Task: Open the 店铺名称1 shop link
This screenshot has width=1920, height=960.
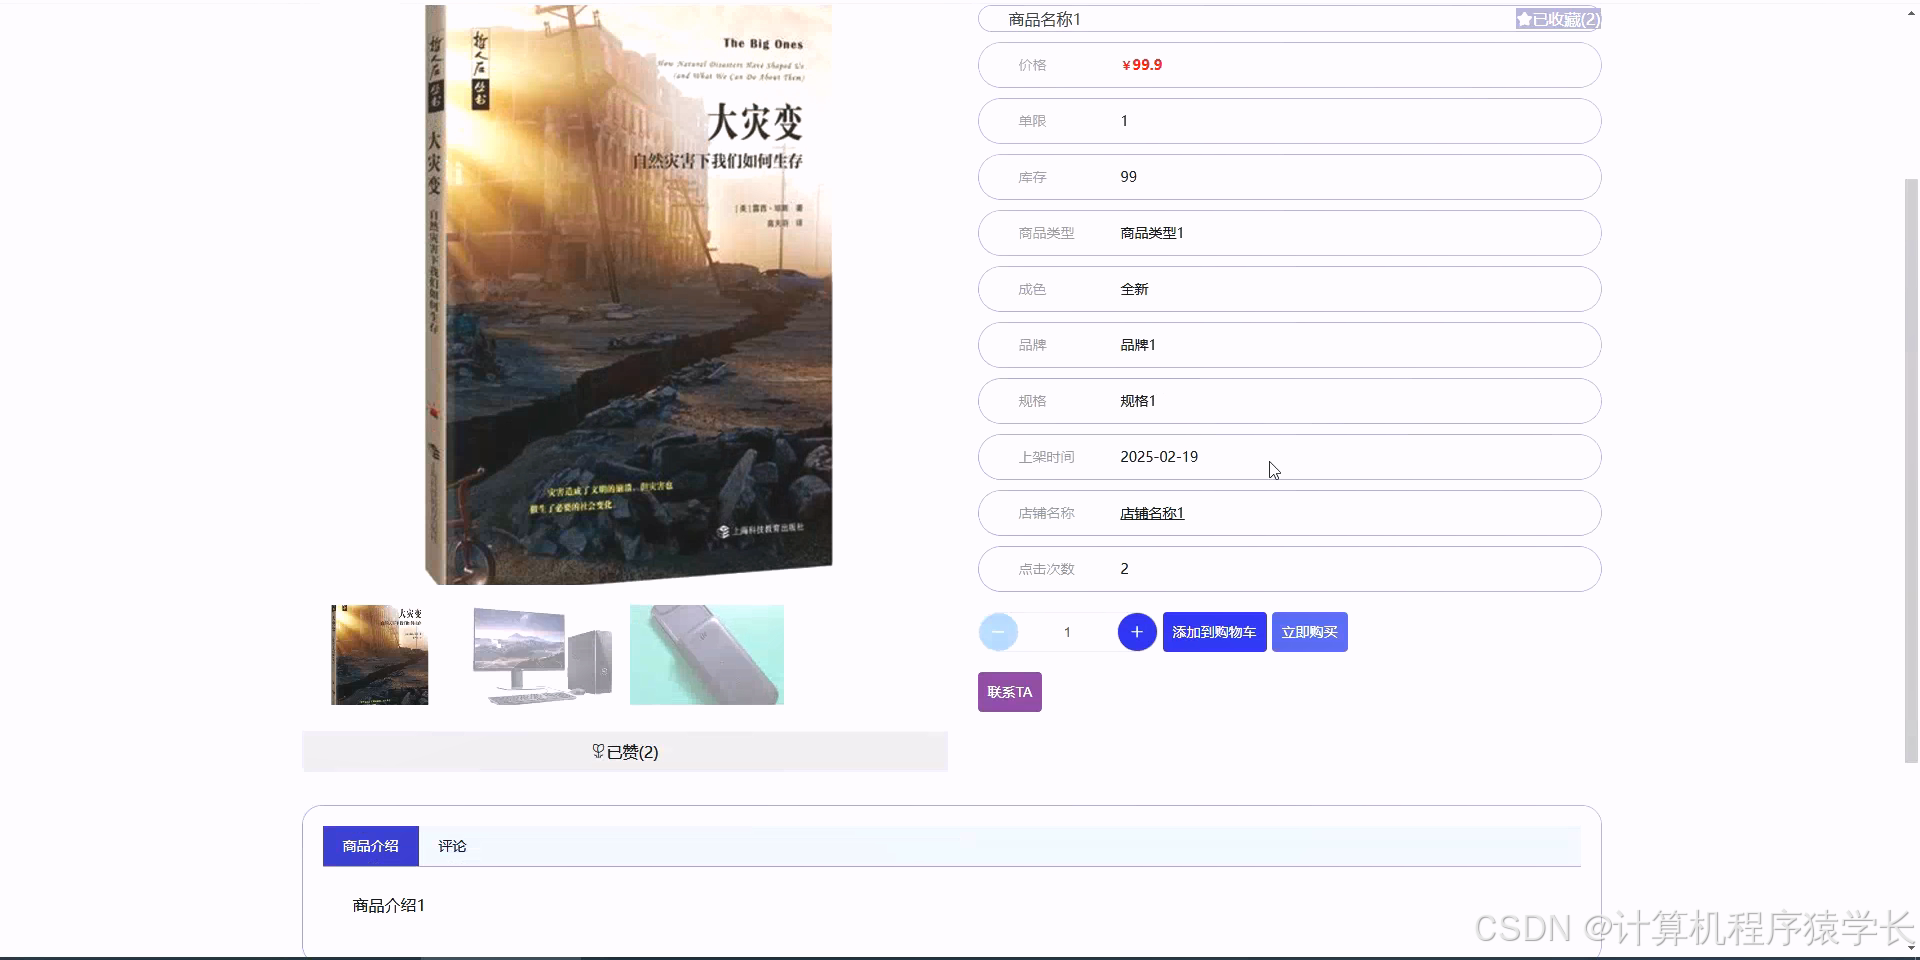Action: (1151, 513)
